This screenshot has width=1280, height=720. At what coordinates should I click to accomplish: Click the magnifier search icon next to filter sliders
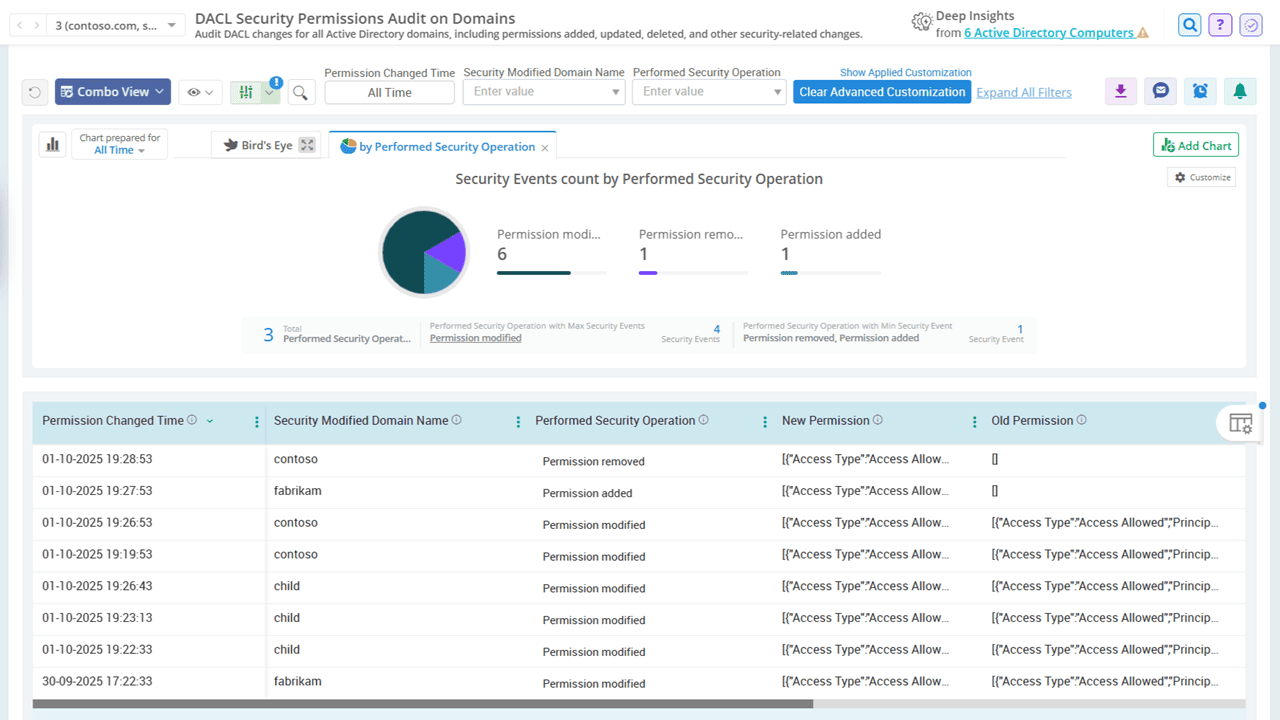click(x=300, y=93)
